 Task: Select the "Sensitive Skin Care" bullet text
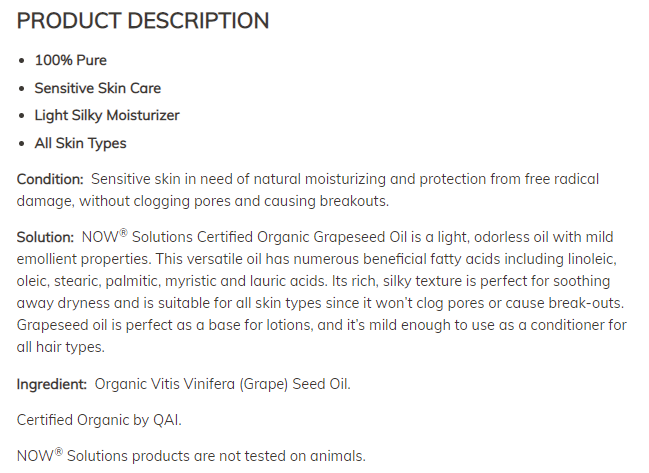[x=97, y=88]
